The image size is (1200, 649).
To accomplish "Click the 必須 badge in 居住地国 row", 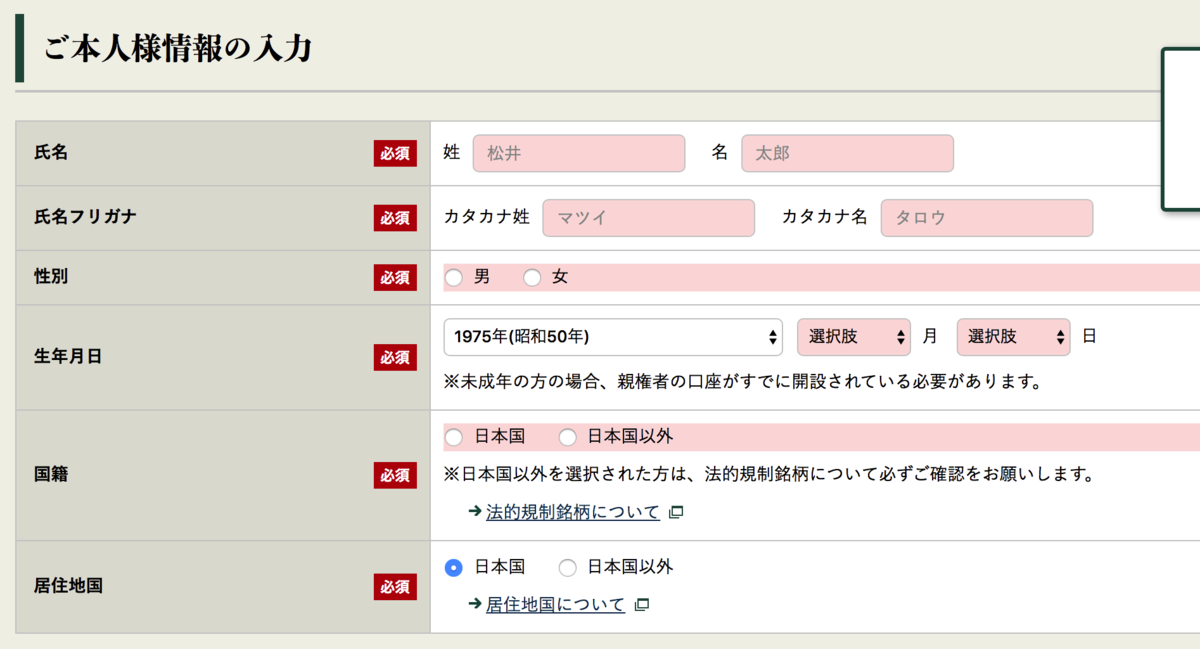I will pos(395,586).
